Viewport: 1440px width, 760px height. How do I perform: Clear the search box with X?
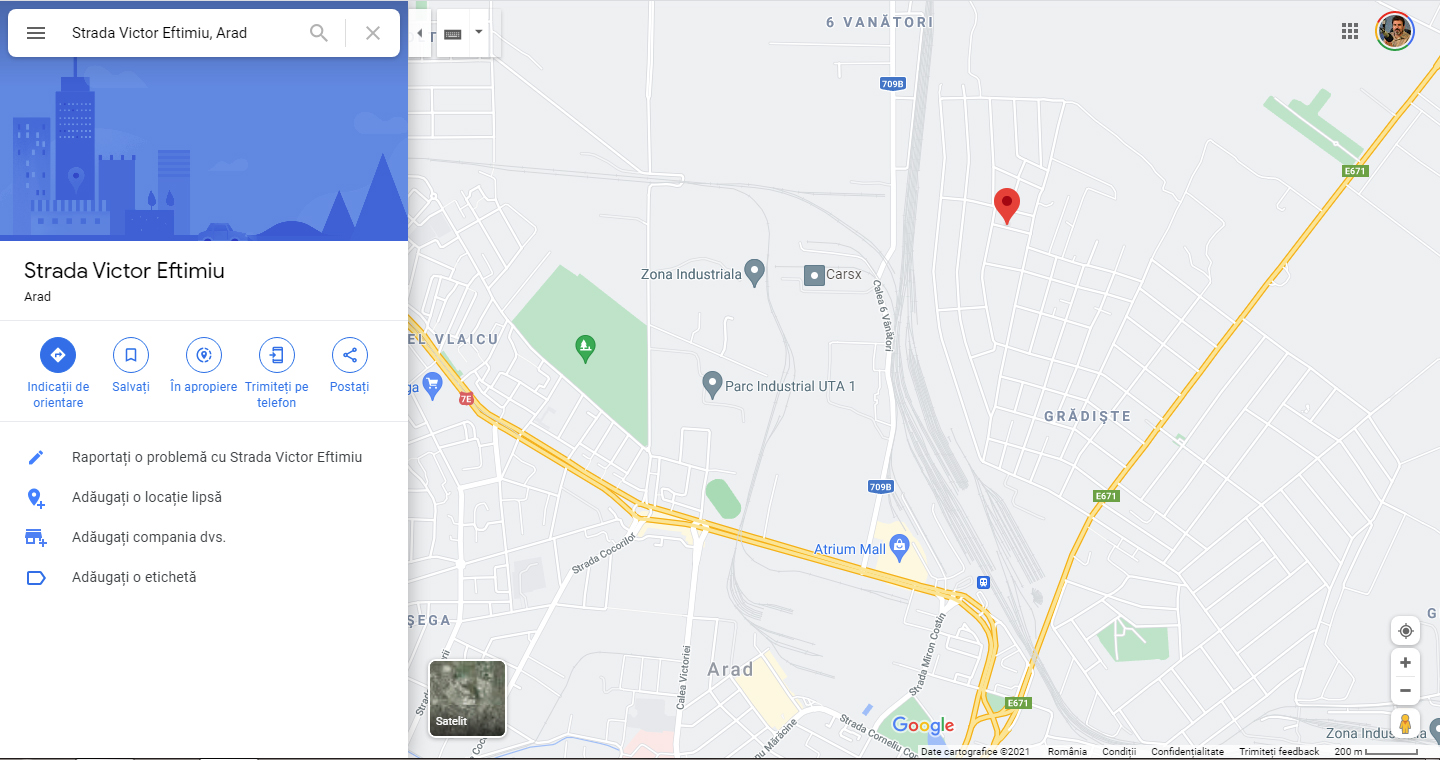[x=373, y=33]
